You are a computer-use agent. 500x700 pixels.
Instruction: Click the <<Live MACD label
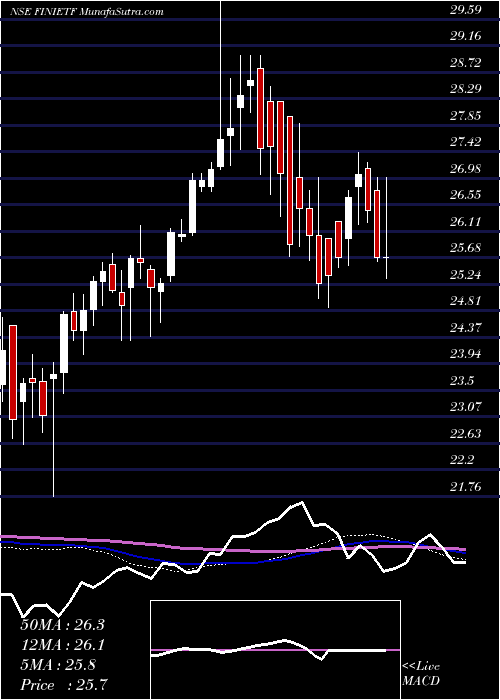point(421,674)
